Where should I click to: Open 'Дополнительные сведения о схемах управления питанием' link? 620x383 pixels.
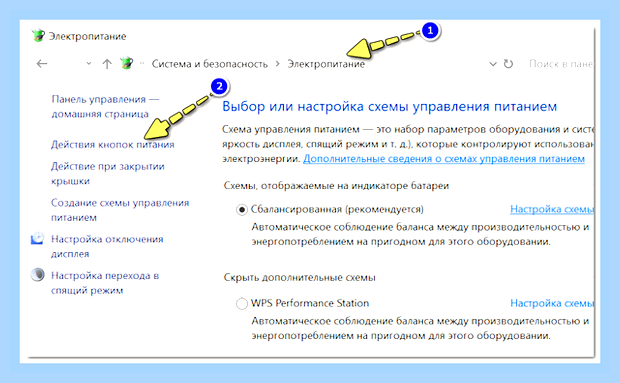pyautogui.click(x=444, y=159)
